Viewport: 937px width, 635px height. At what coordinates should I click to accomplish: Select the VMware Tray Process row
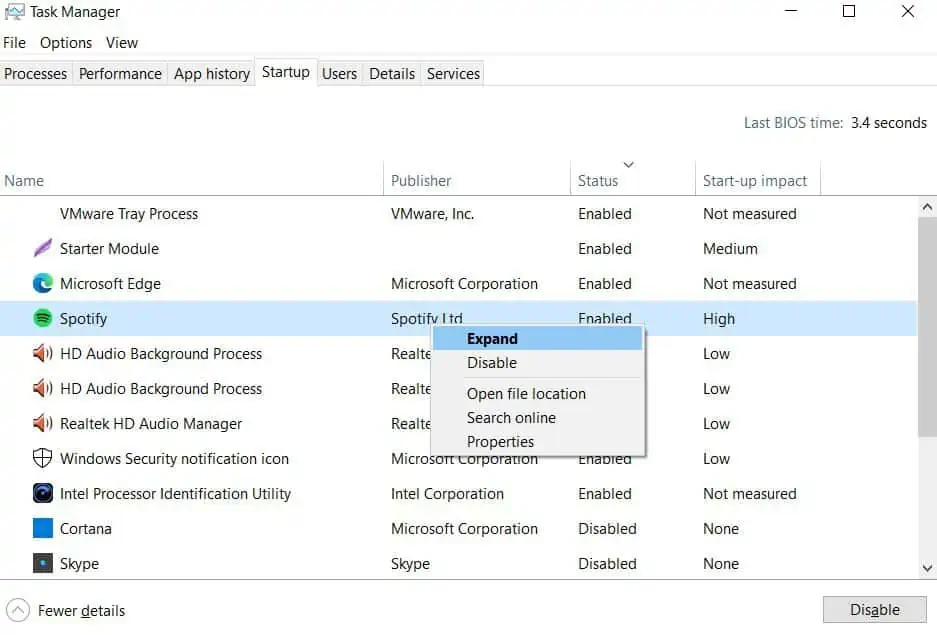[458, 214]
